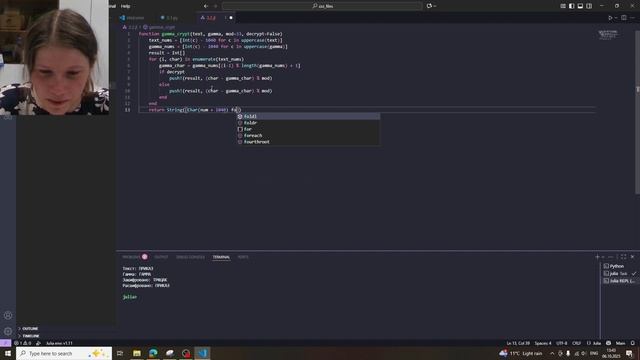Image resolution: width=640 pixels, height=360 pixels.
Task: Toggle the secondary side bar
Action: [589, 6]
